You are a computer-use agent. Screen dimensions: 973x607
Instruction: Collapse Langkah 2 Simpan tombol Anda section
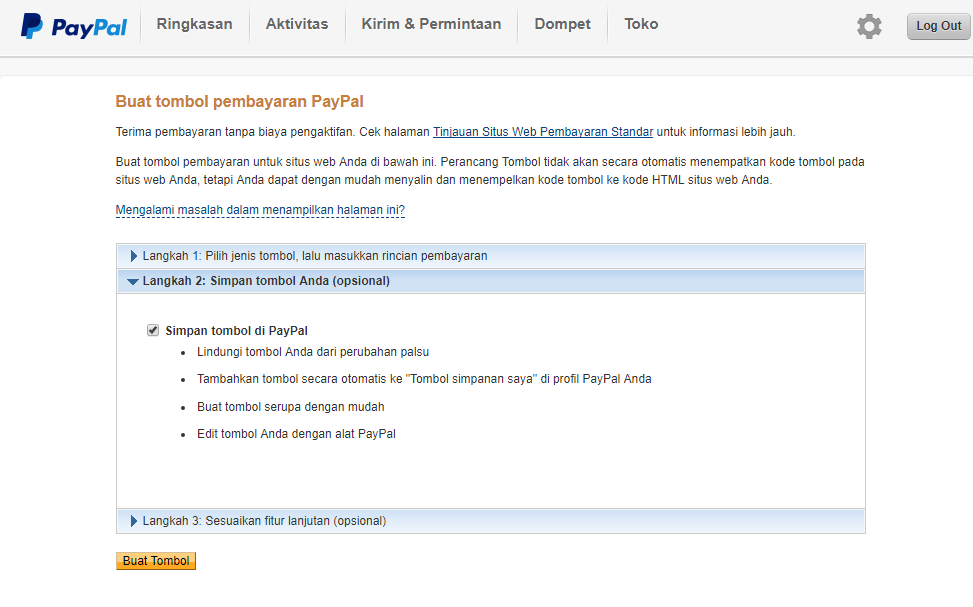[x=490, y=281]
